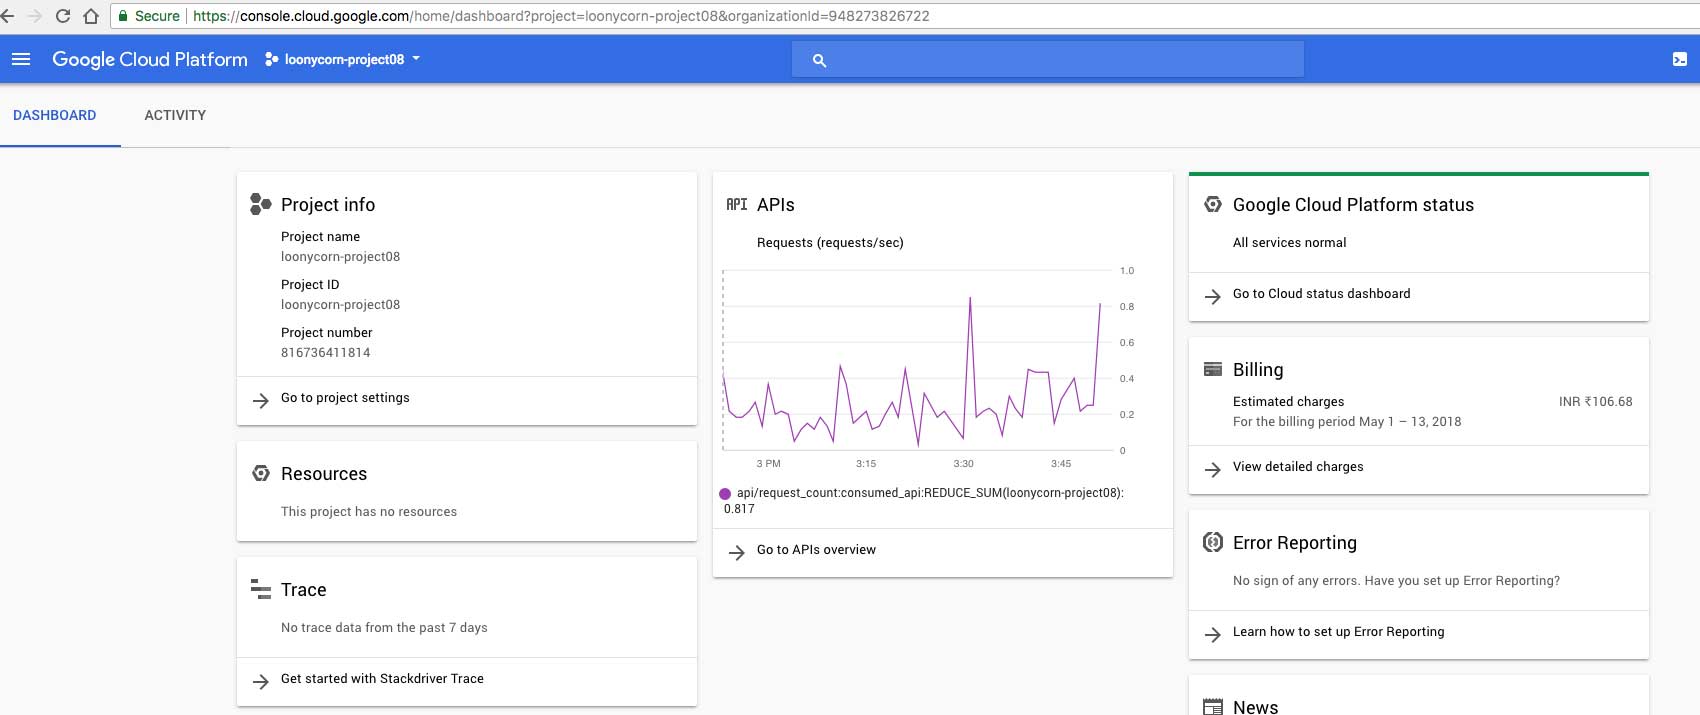Click the Project info hexagon icon
Viewport: 1700px width, 715px height.
260,205
